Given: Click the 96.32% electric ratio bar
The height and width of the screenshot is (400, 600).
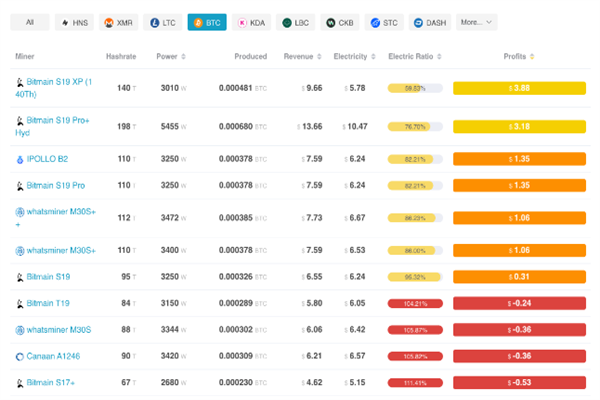Looking at the screenshot, I should click(415, 277).
